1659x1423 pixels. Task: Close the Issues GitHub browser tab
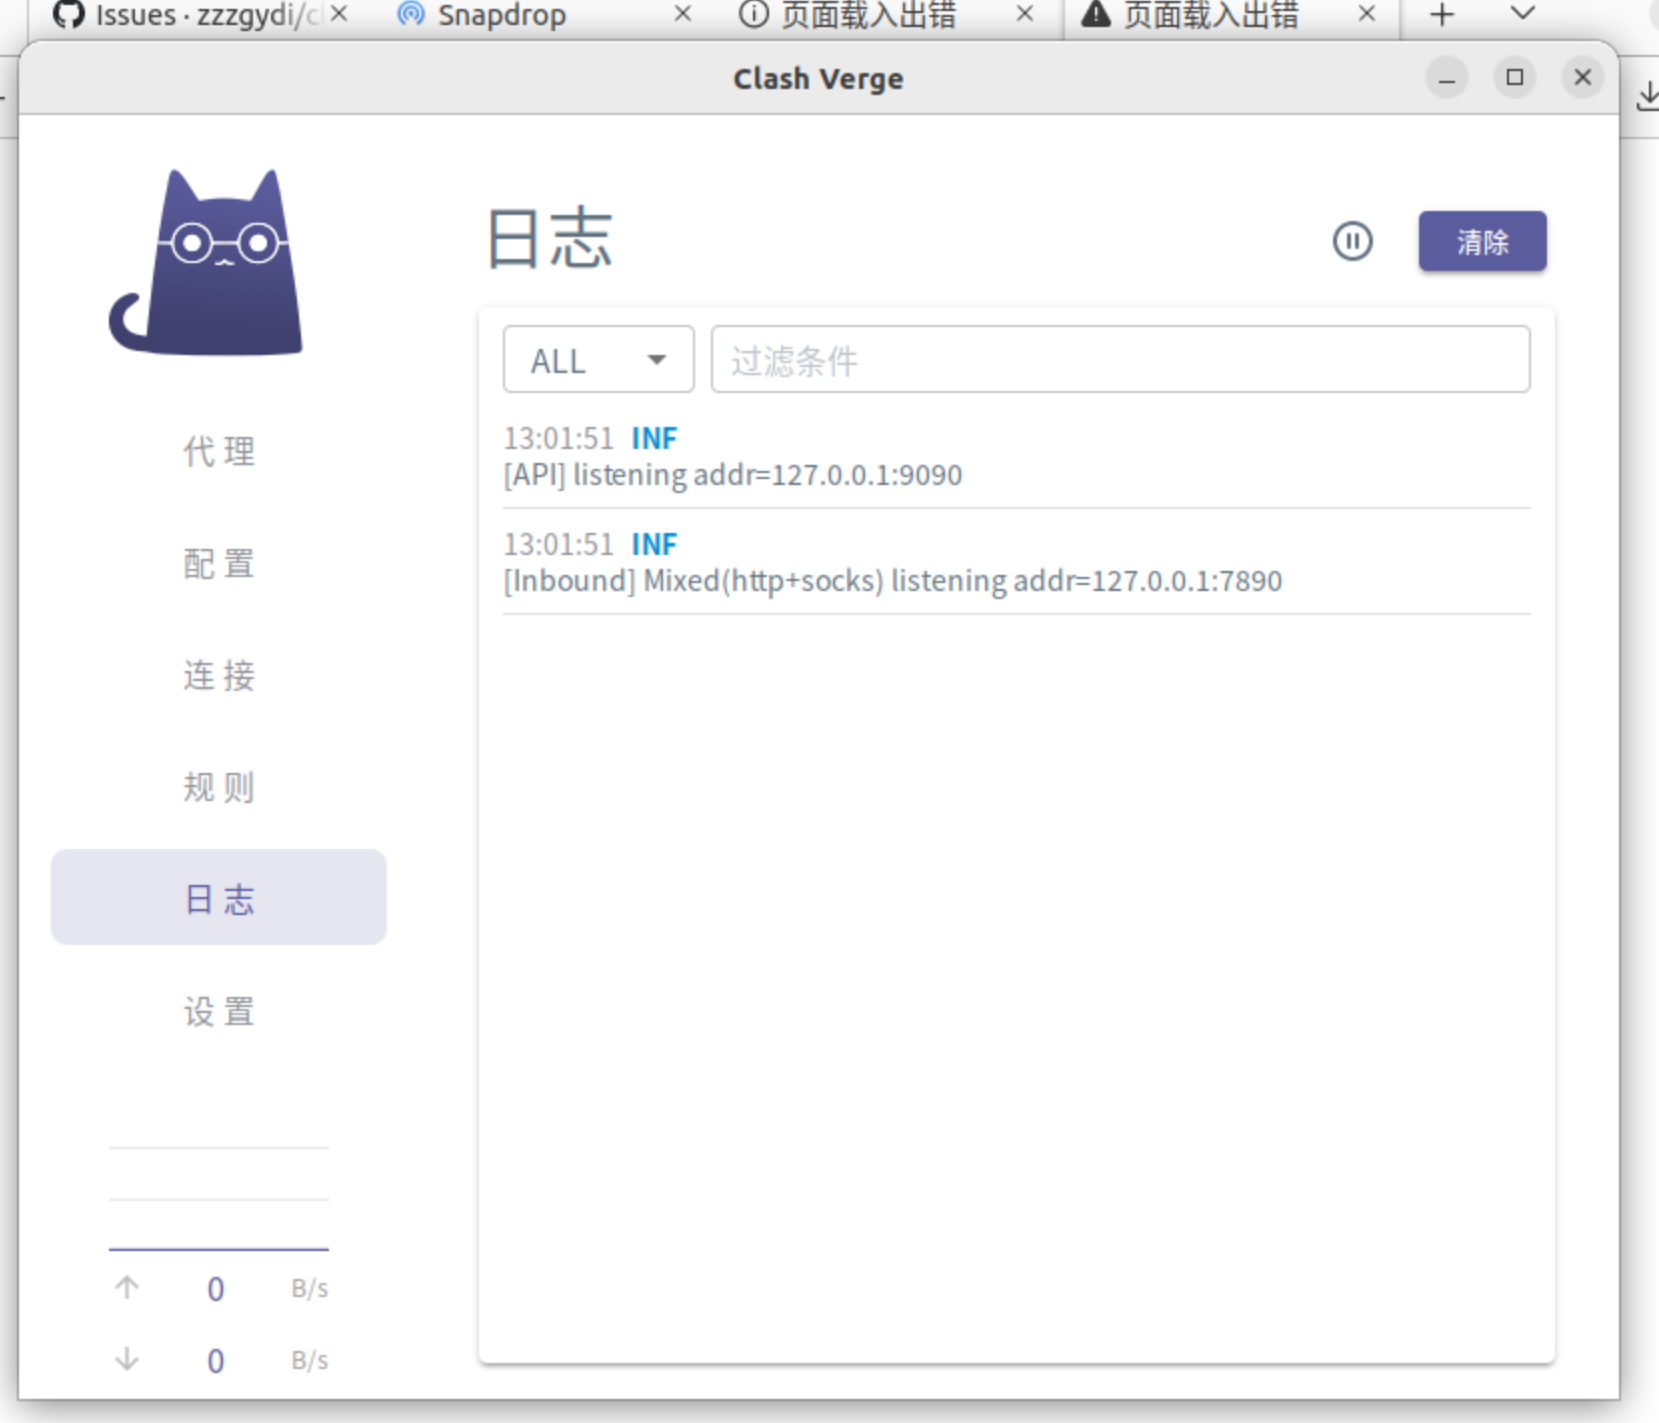(x=340, y=14)
